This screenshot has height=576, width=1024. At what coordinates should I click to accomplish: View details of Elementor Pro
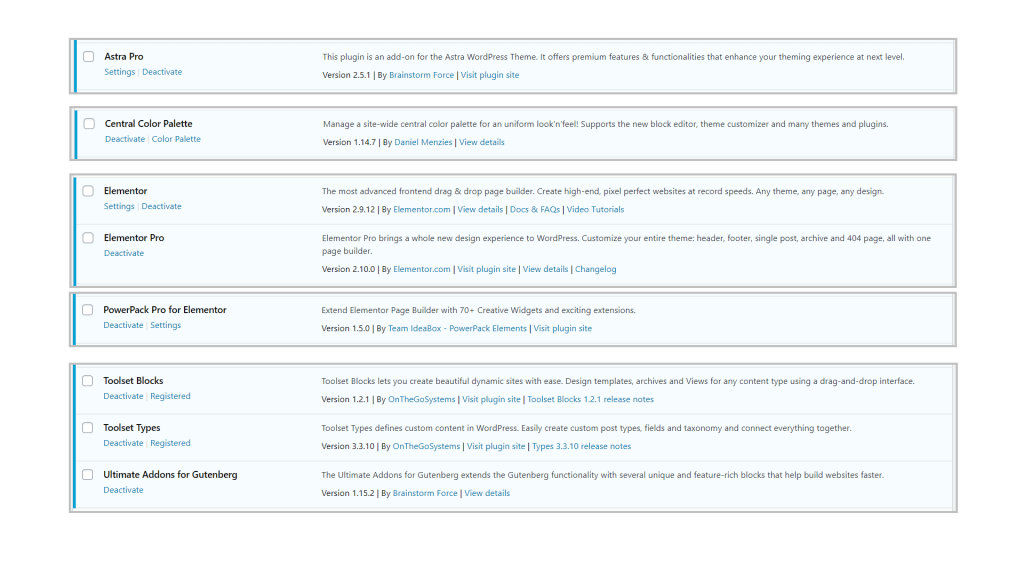545,269
